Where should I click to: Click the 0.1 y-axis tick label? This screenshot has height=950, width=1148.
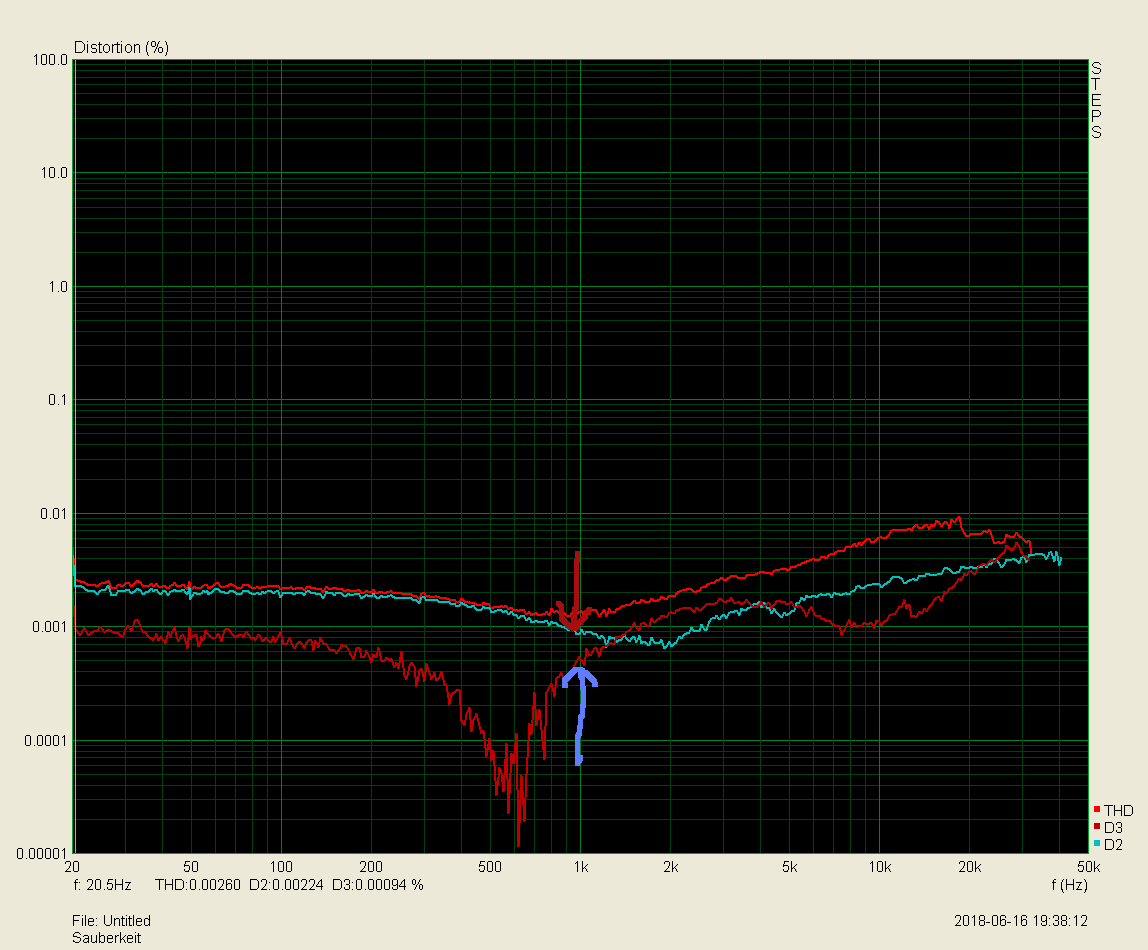click(58, 400)
